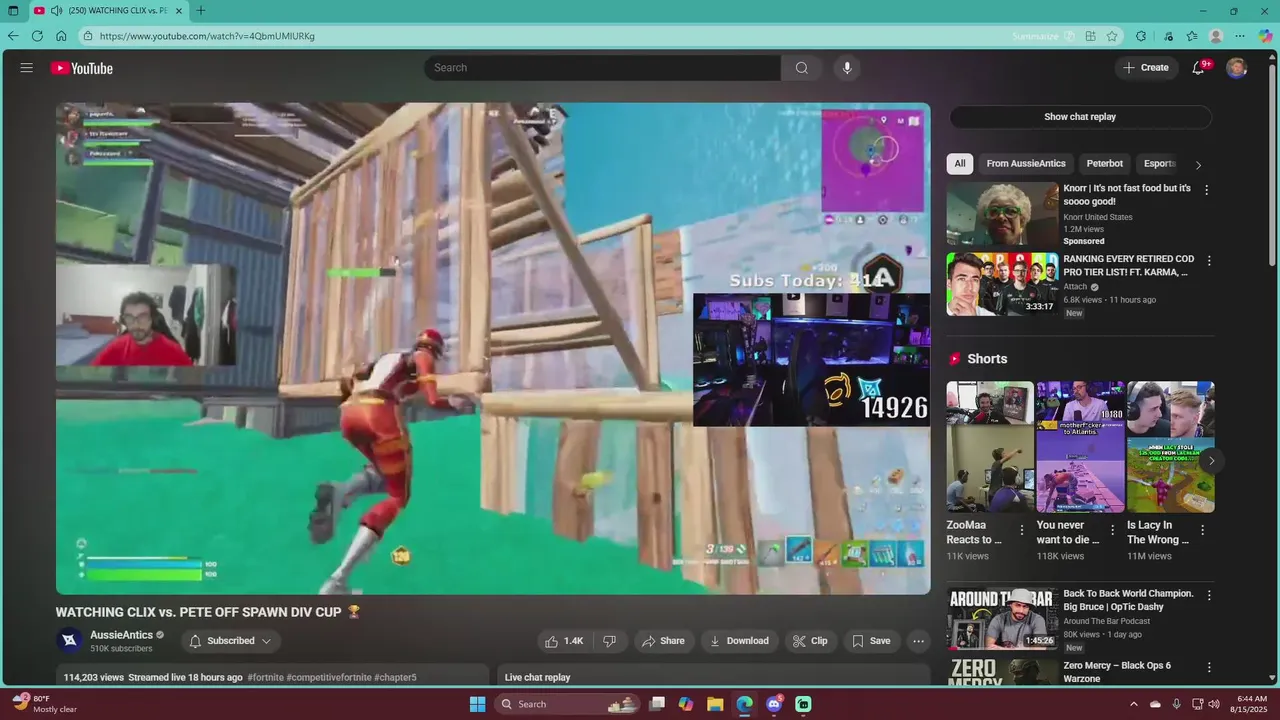Screen dimensions: 1280x720
Task: Show hidden system tray icons
Action: pyautogui.click(x=1134, y=704)
